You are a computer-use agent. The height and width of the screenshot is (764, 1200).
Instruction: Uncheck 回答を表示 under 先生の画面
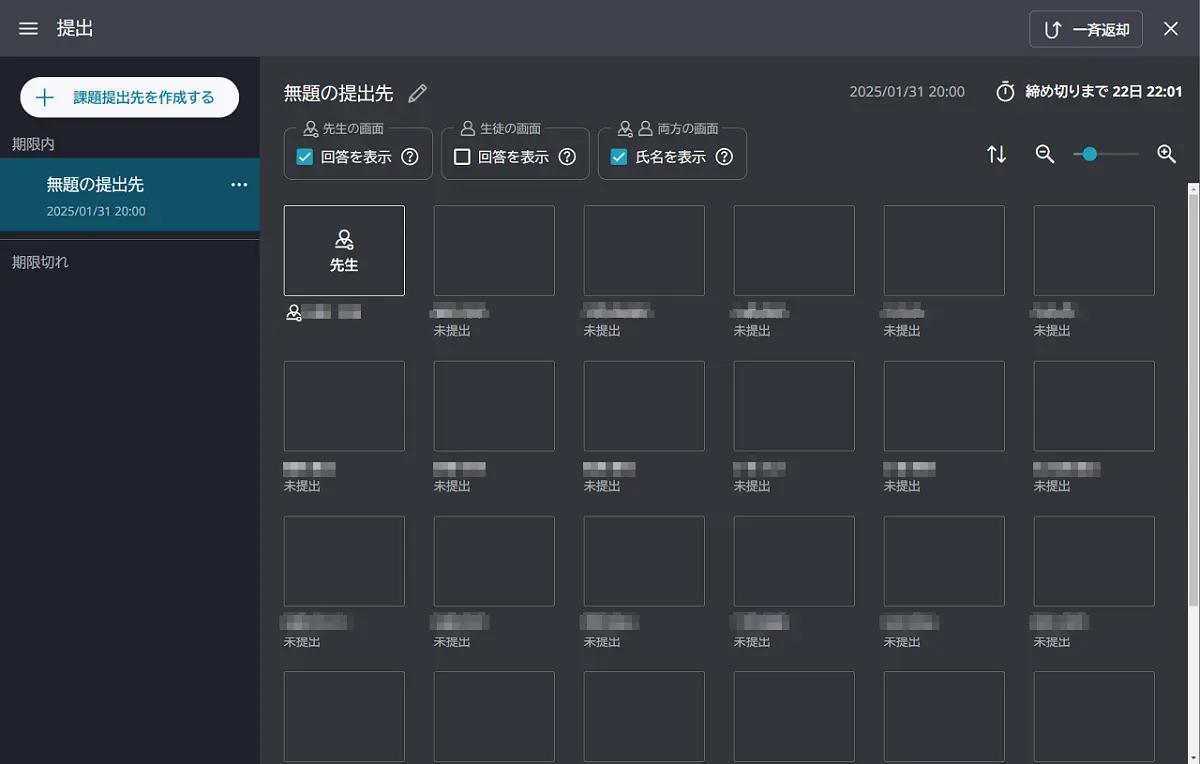pos(305,155)
